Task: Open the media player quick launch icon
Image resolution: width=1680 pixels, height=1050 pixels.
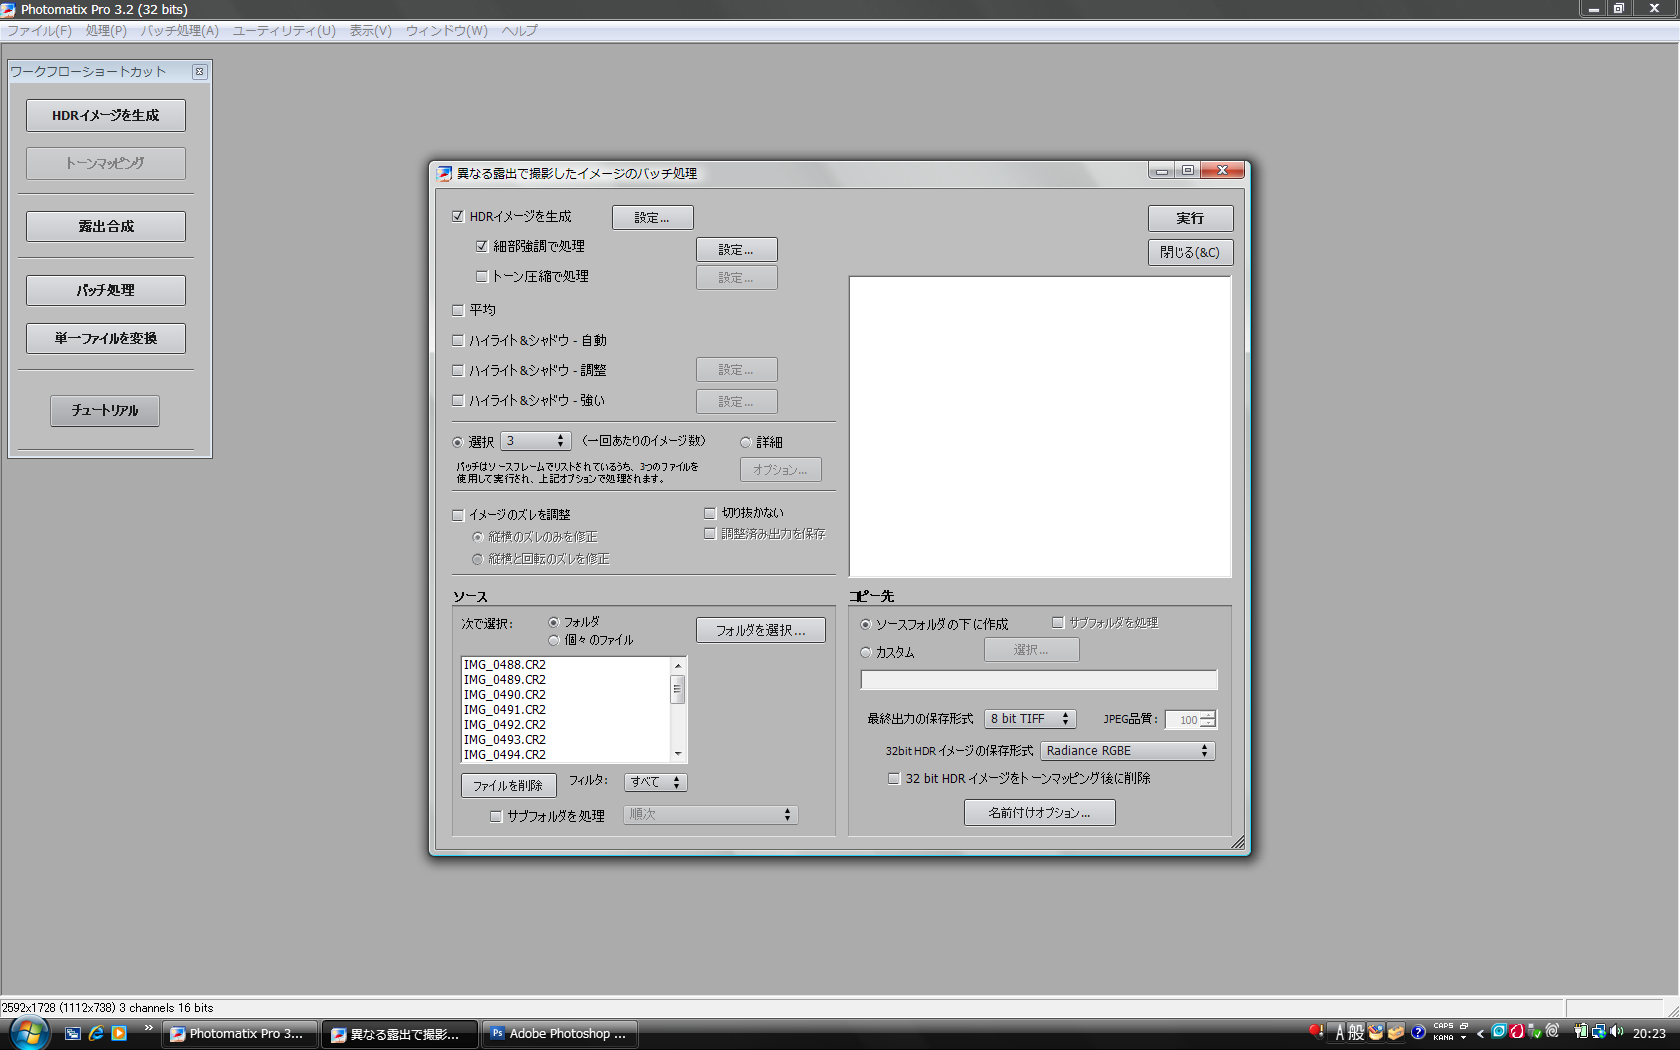Action: point(119,1033)
